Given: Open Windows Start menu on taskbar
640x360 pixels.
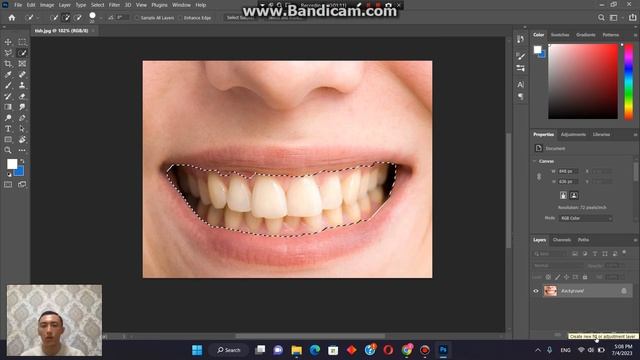Looking at the screenshot, I should (x=197, y=350).
